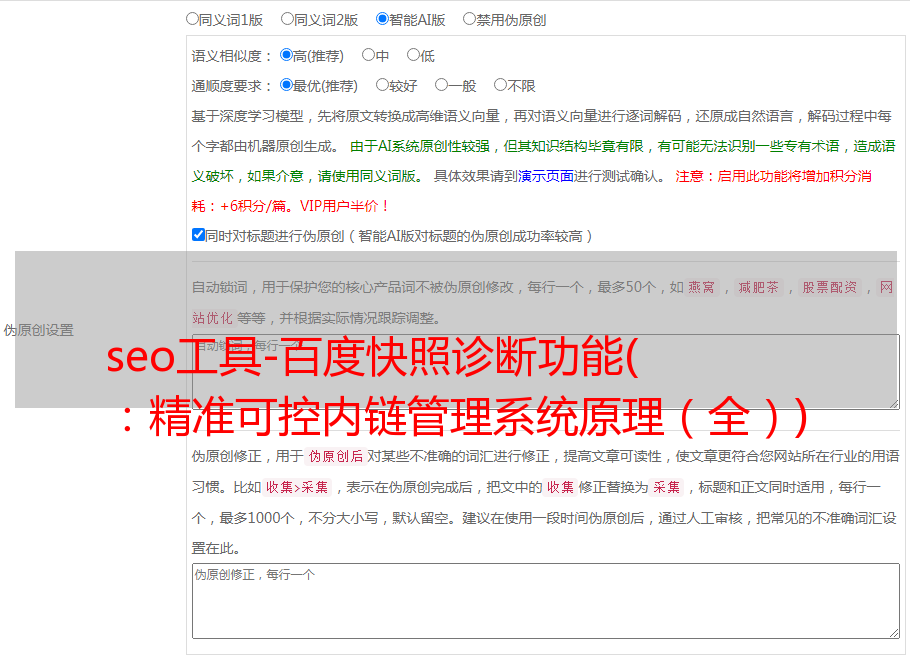Click the red VIP用户半价 notice text
The height and width of the screenshot is (658, 911).
click(x=344, y=206)
